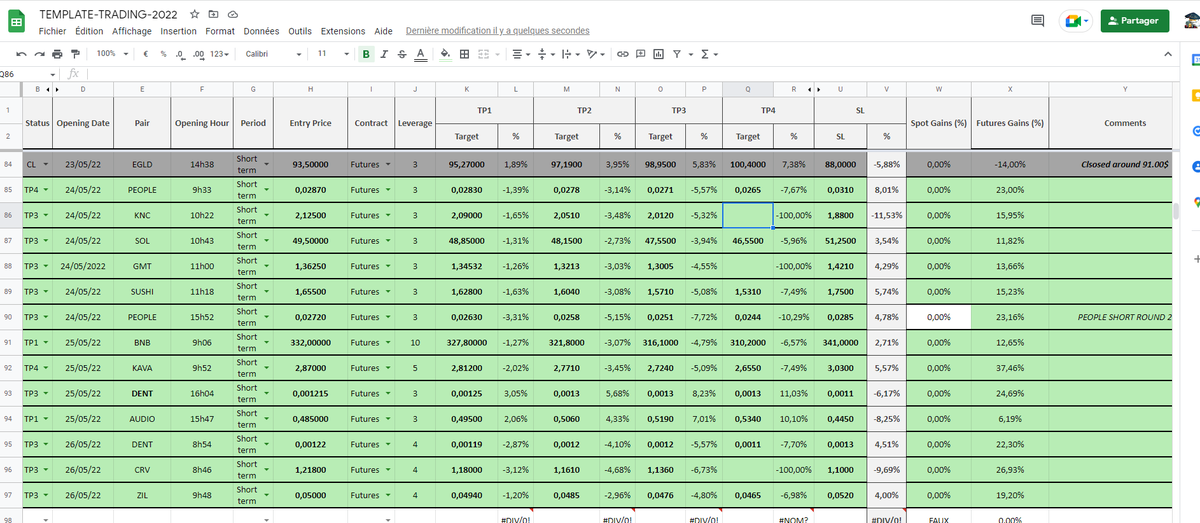
Task: Insert a function with the sigma icon
Action: coord(704,53)
